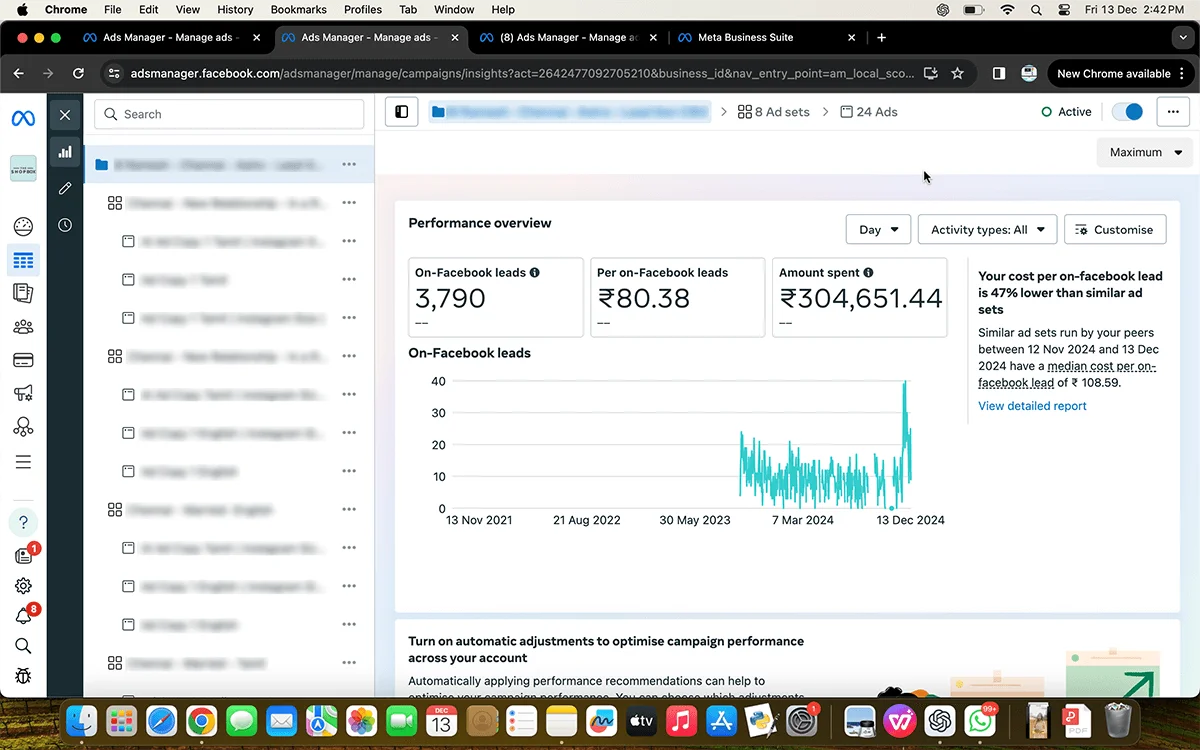The image size is (1200, 750).
Task: Expand the Activity types: All dropdown
Action: (x=987, y=230)
